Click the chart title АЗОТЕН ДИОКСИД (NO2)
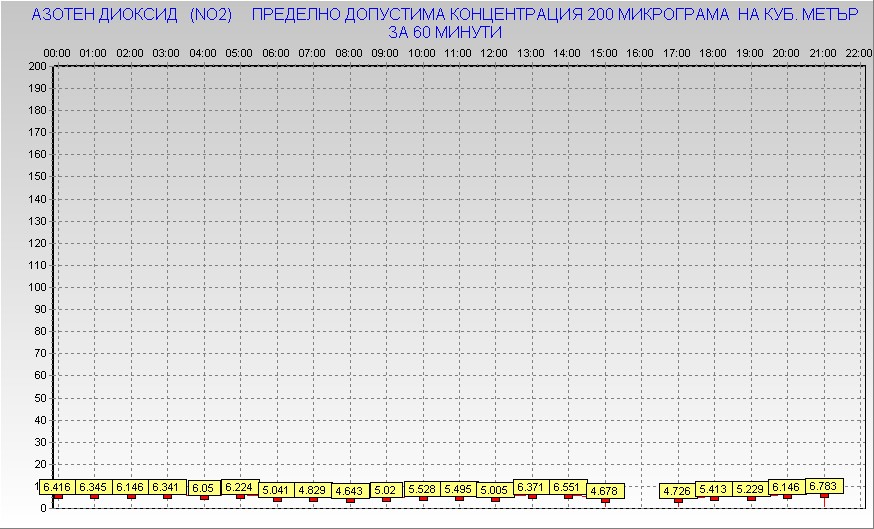Image resolution: width=874 pixels, height=529 pixels. 132,16
